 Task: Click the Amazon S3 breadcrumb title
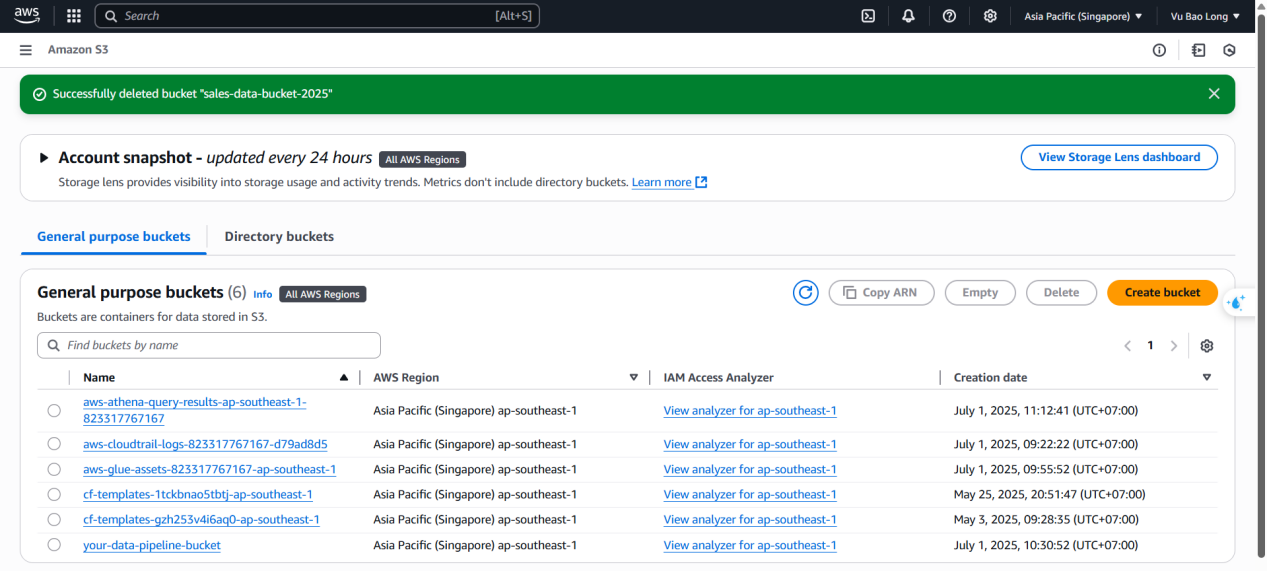pyautogui.click(x=78, y=50)
